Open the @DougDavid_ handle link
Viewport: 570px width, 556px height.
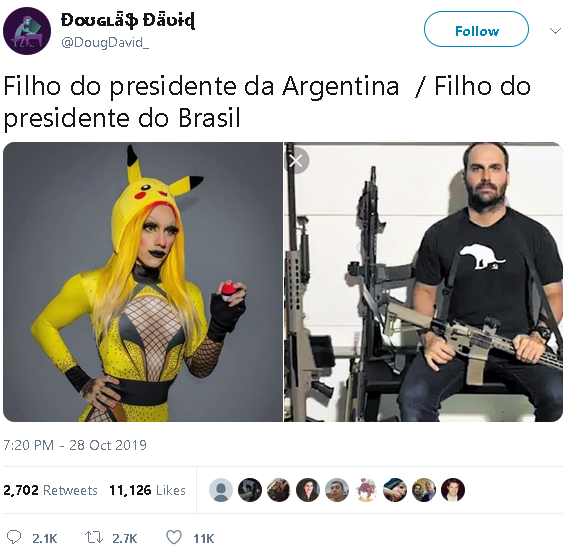(x=105, y=43)
